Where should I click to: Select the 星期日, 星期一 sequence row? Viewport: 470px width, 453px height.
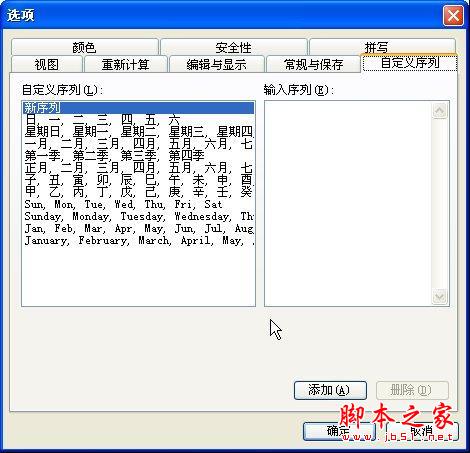[x=138, y=132]
